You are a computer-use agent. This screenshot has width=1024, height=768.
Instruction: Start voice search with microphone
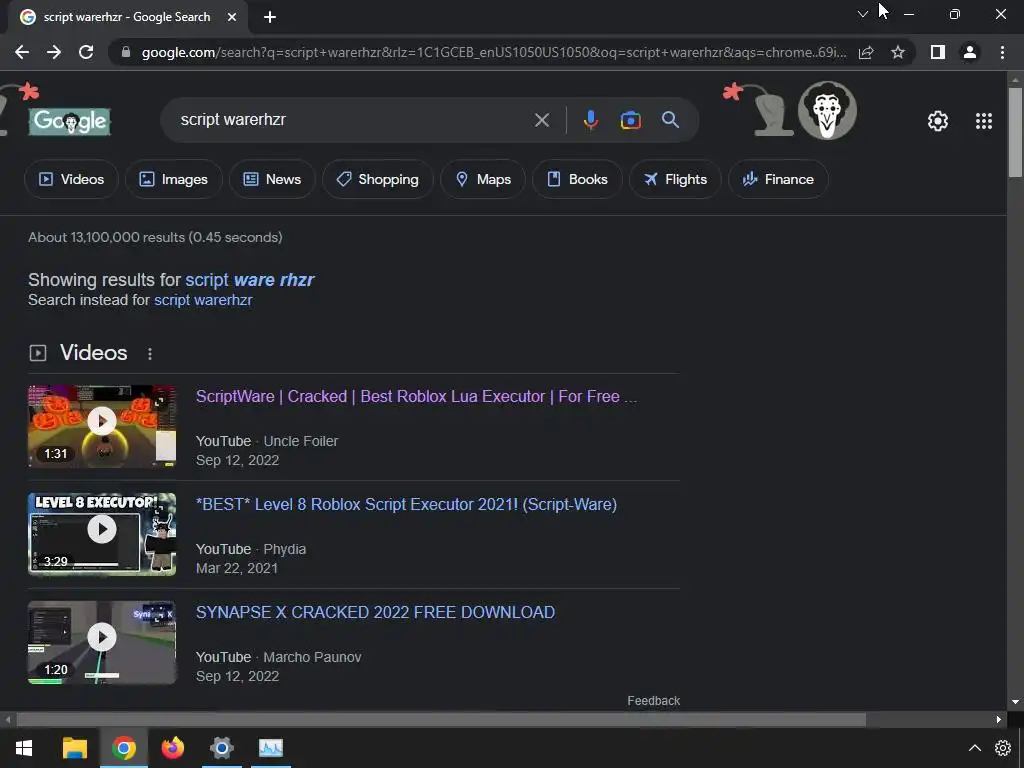click(x=590, y=120)
